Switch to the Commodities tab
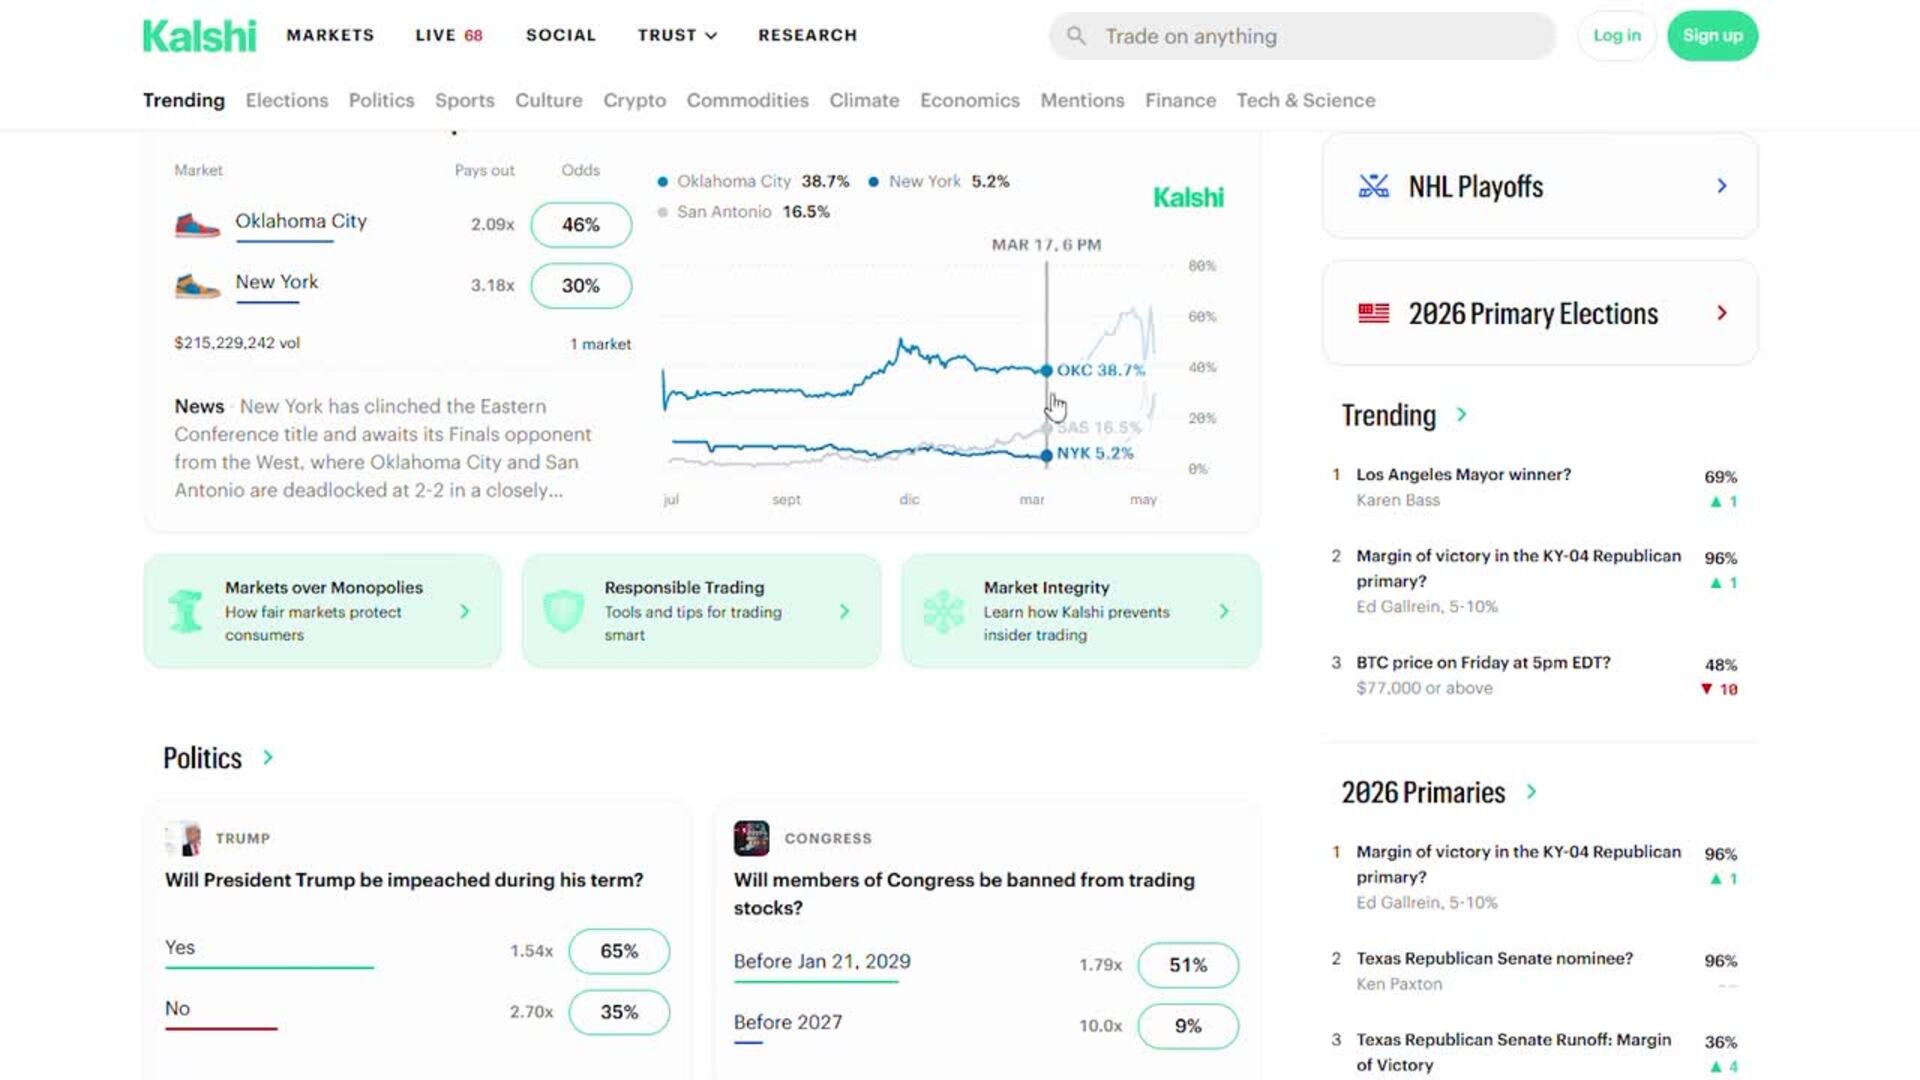 click(x=747, y=100)
